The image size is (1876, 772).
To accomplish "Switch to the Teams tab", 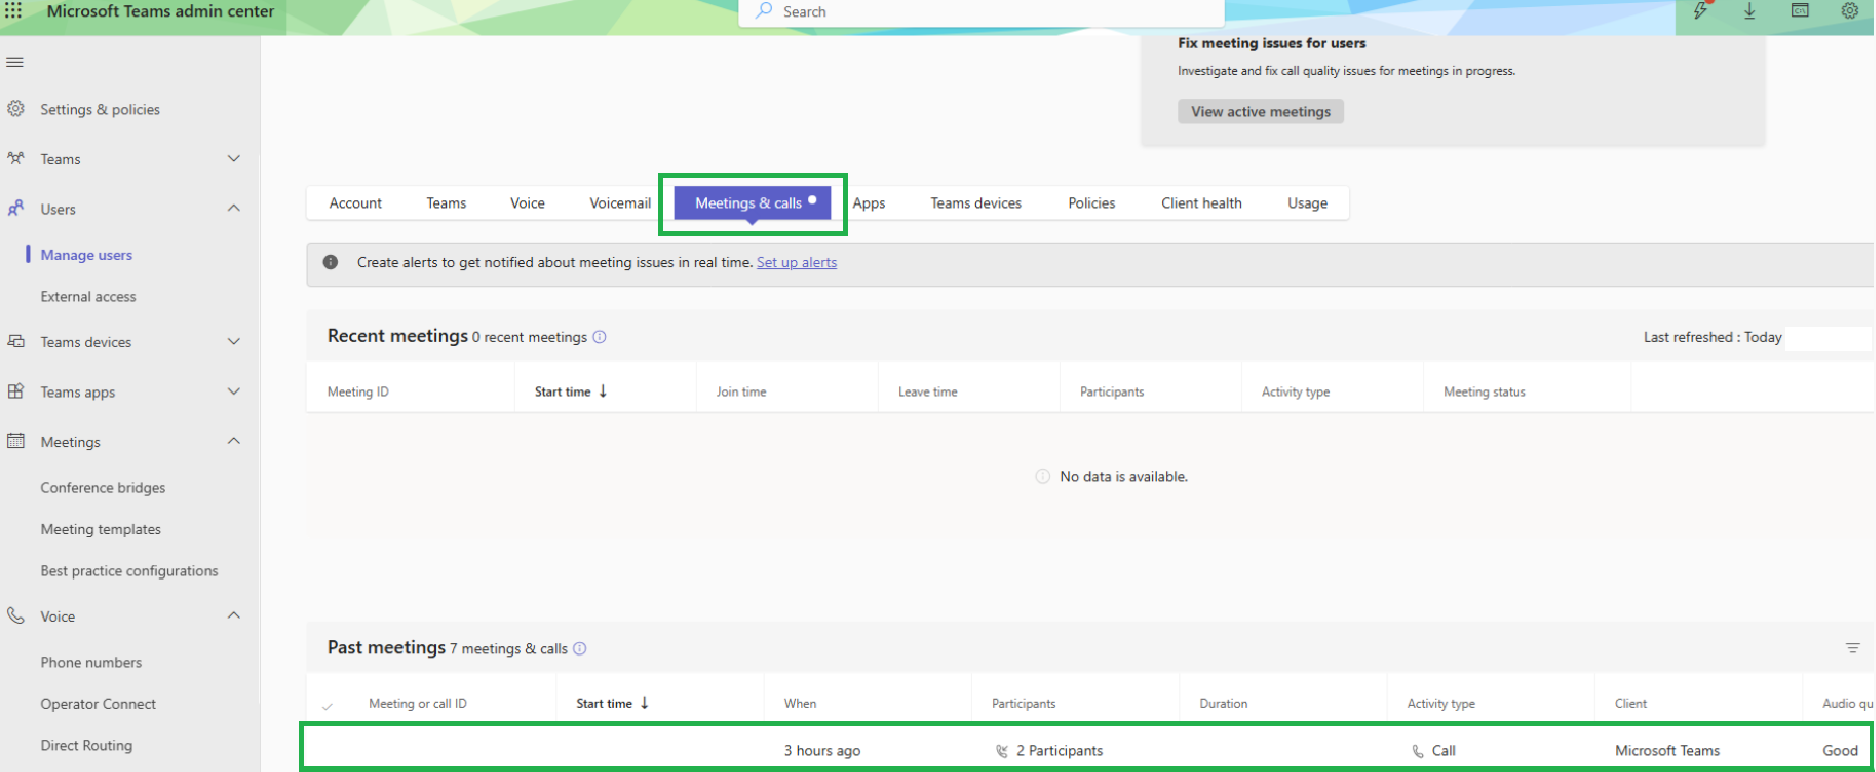I will tap(446, 203).
